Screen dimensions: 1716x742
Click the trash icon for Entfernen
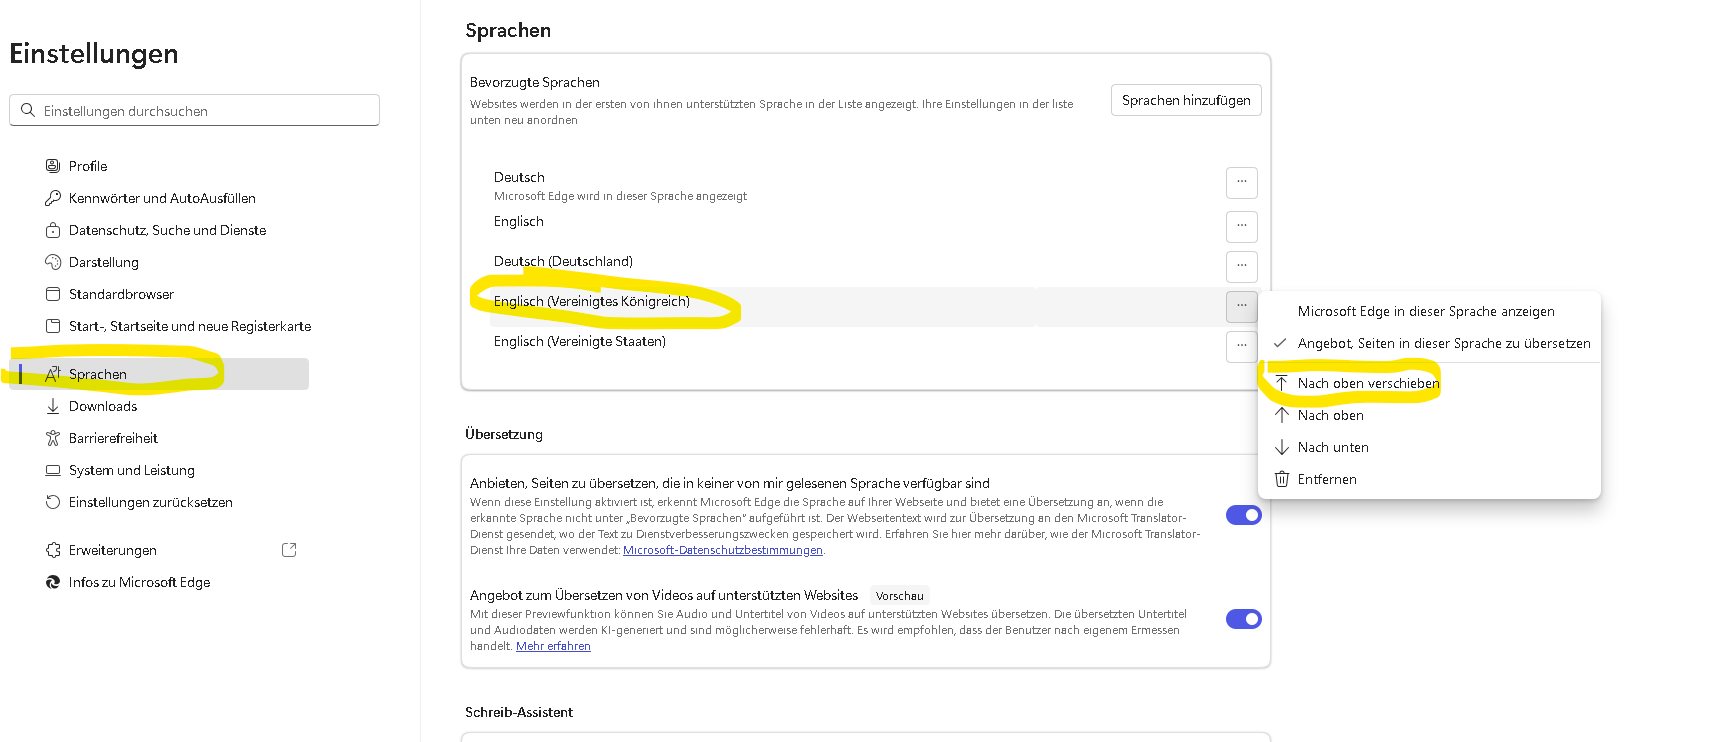(1282, 479)
